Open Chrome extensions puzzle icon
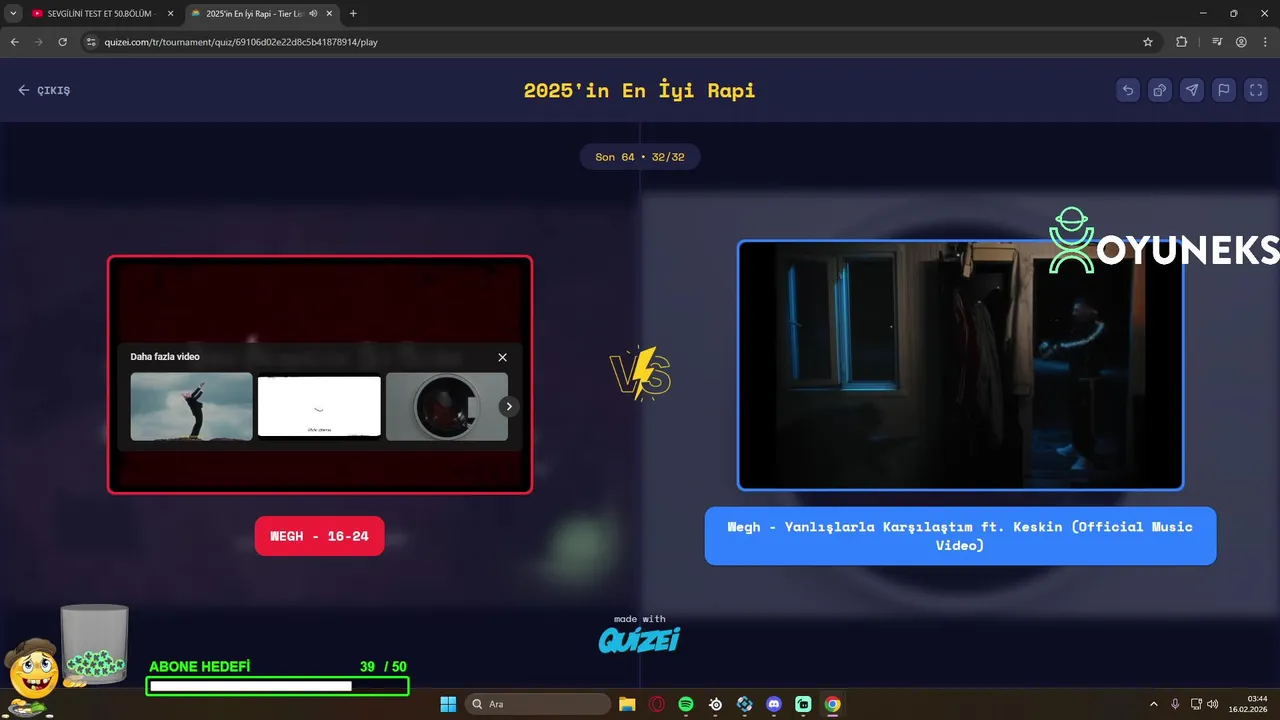 [x=1182, y=42]
